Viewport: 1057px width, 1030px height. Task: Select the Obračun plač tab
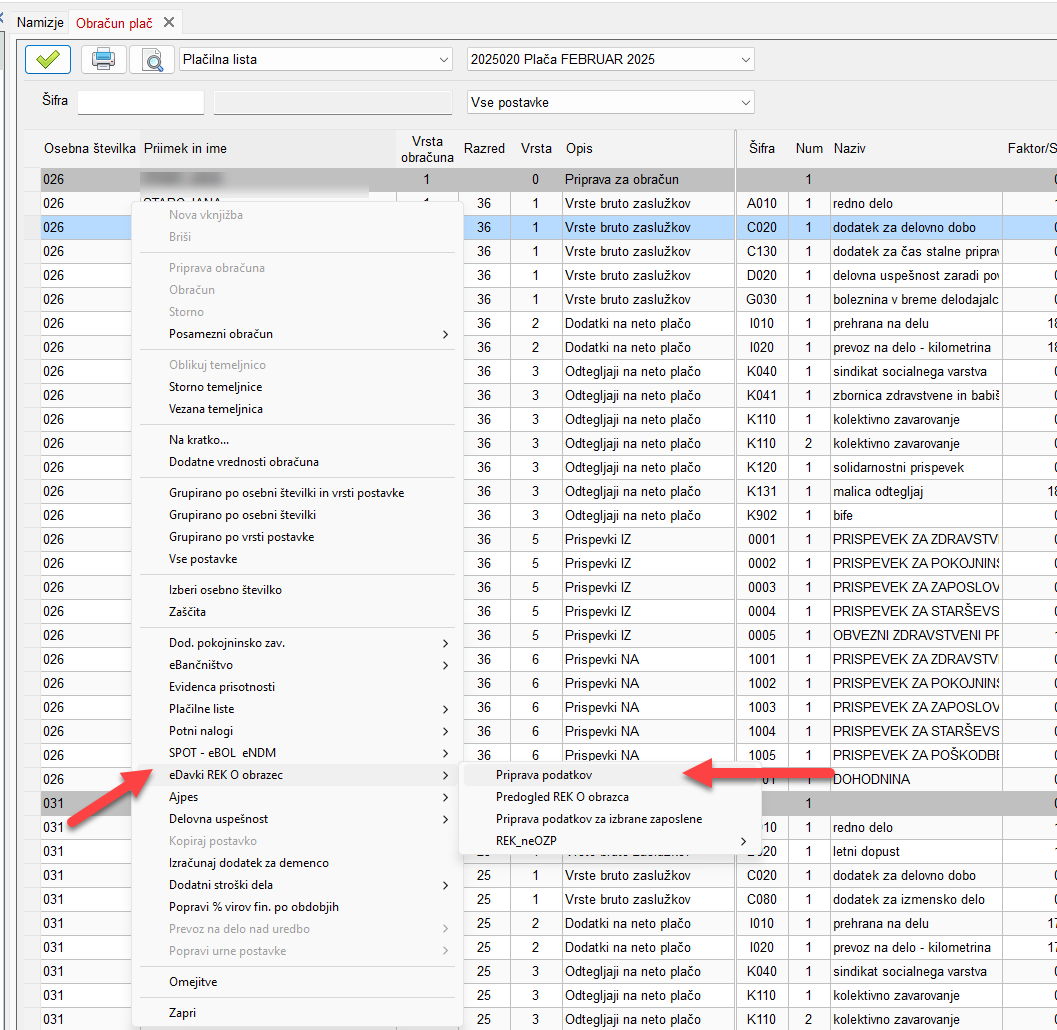coord(114,23)
